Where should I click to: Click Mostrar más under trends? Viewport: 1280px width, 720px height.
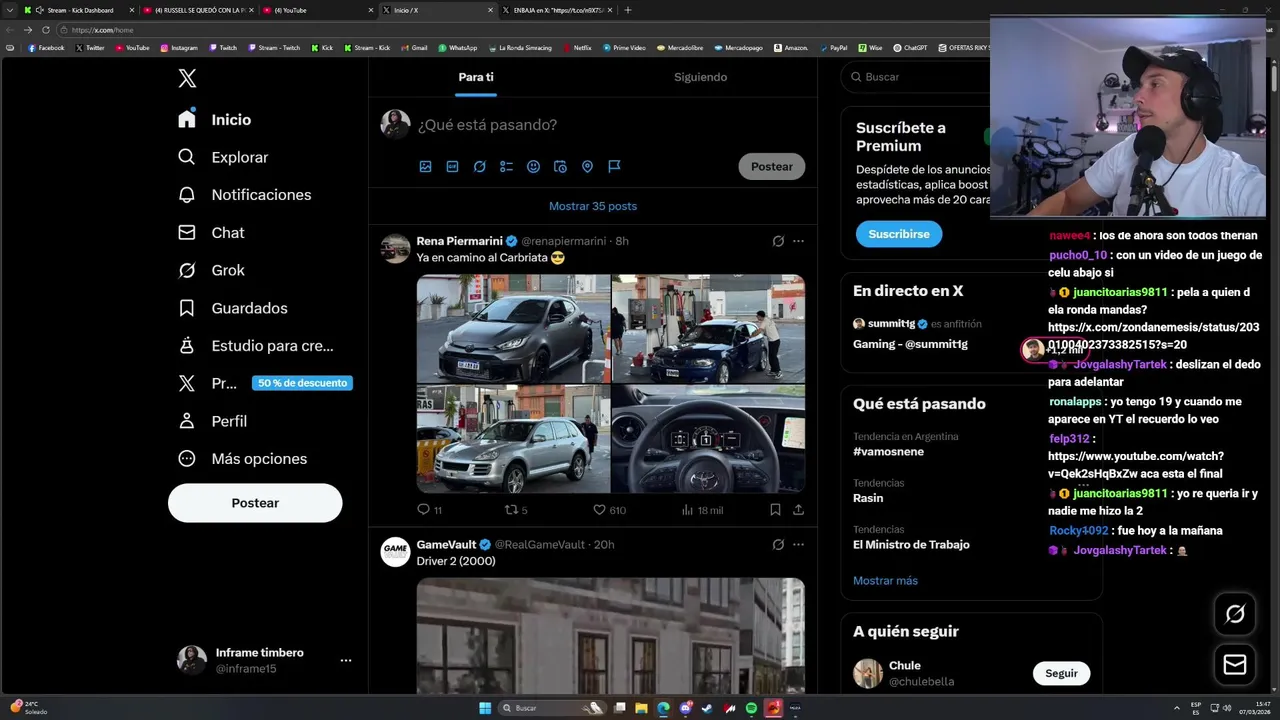click(x=885, y=581)
